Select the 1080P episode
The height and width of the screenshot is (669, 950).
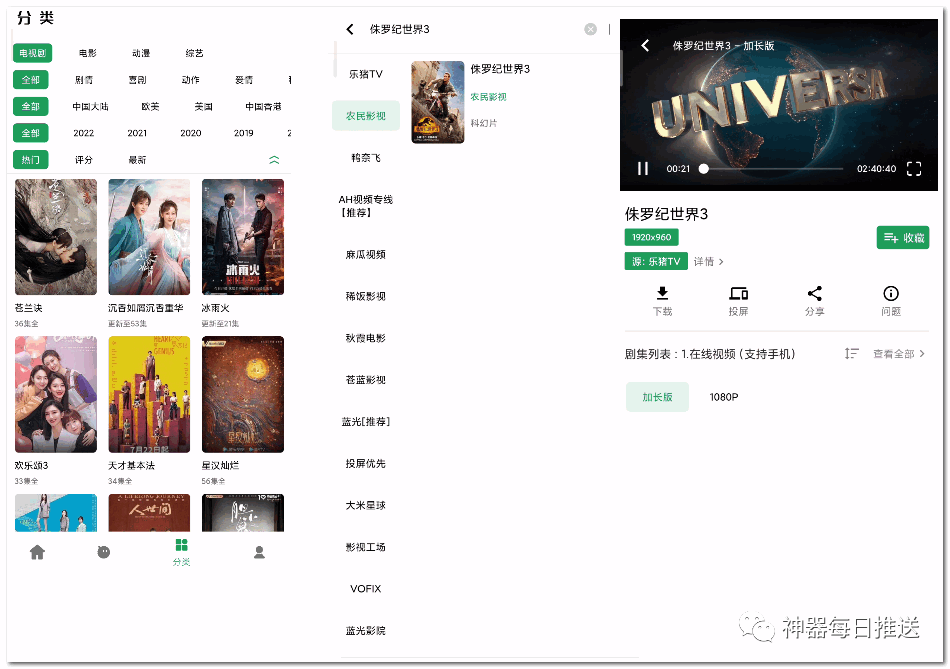click(x=724, y=397)
